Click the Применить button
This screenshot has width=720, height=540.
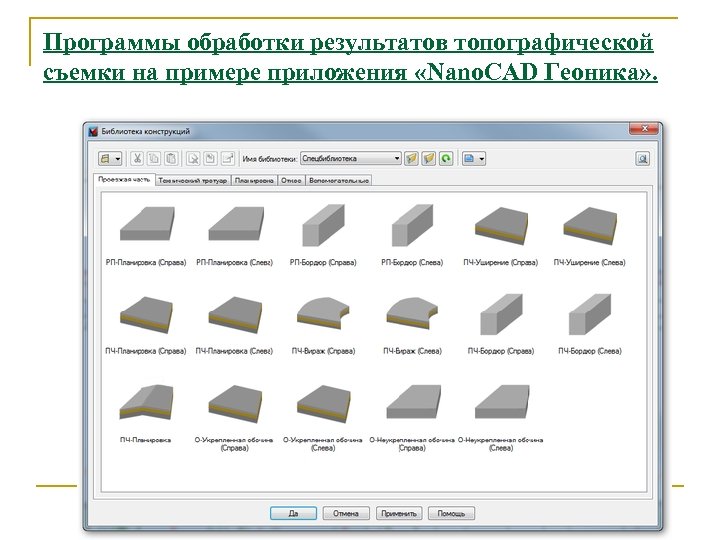[399, 513]
